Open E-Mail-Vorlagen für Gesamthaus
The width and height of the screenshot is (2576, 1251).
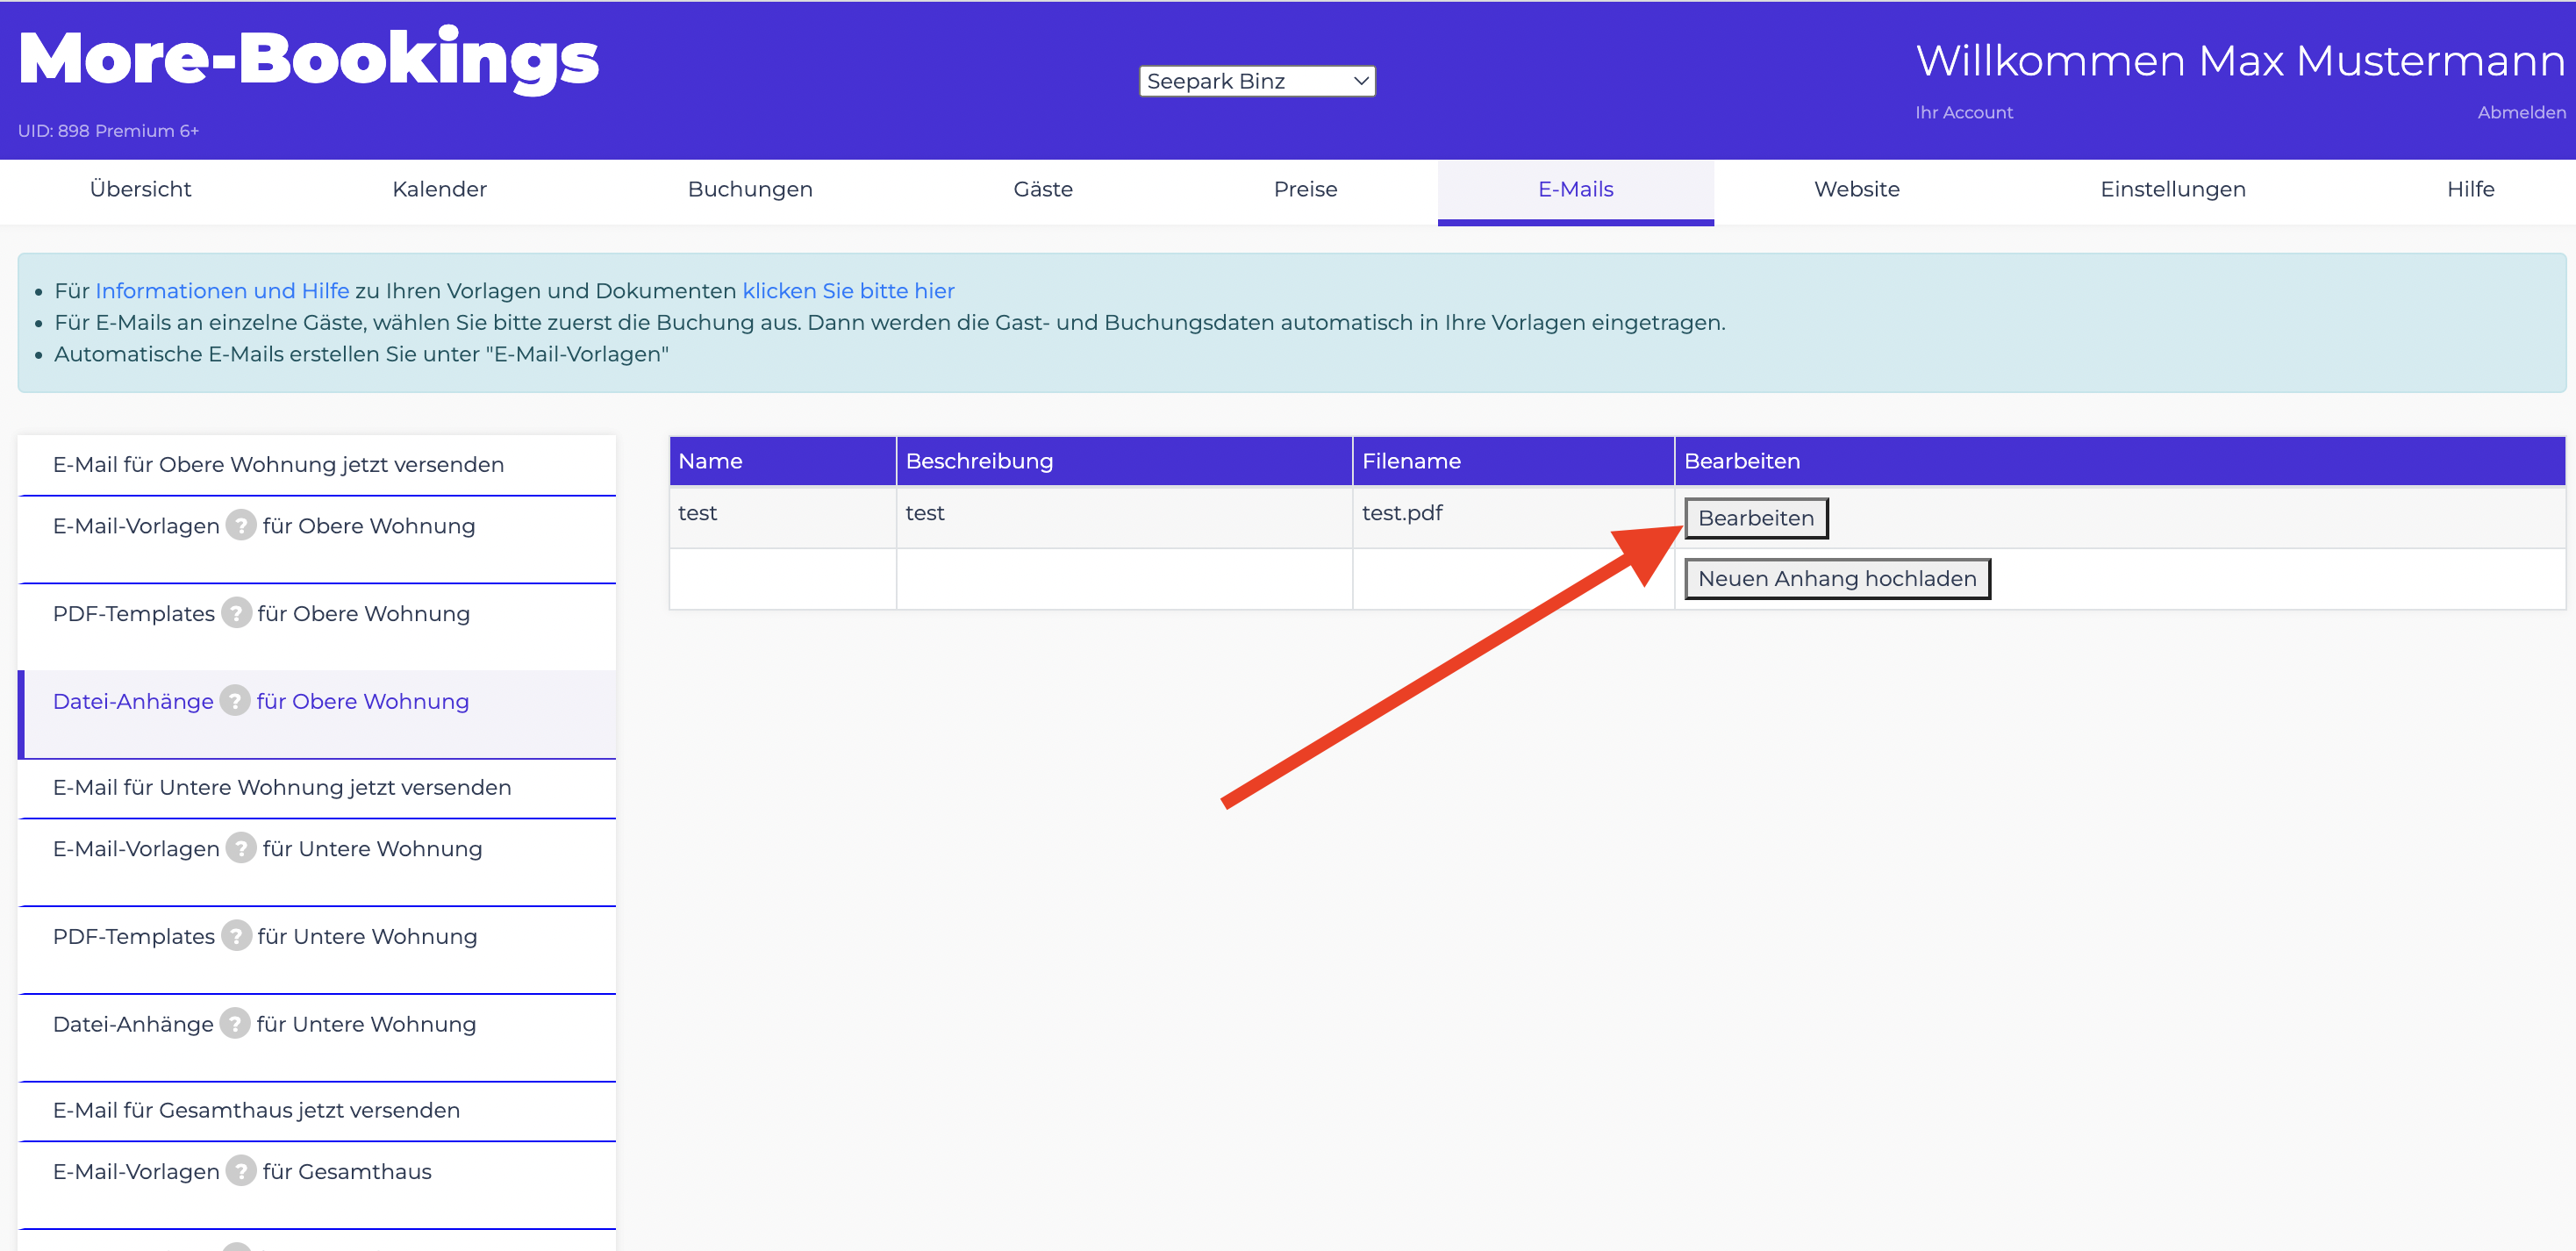[x=317, y=1185]
